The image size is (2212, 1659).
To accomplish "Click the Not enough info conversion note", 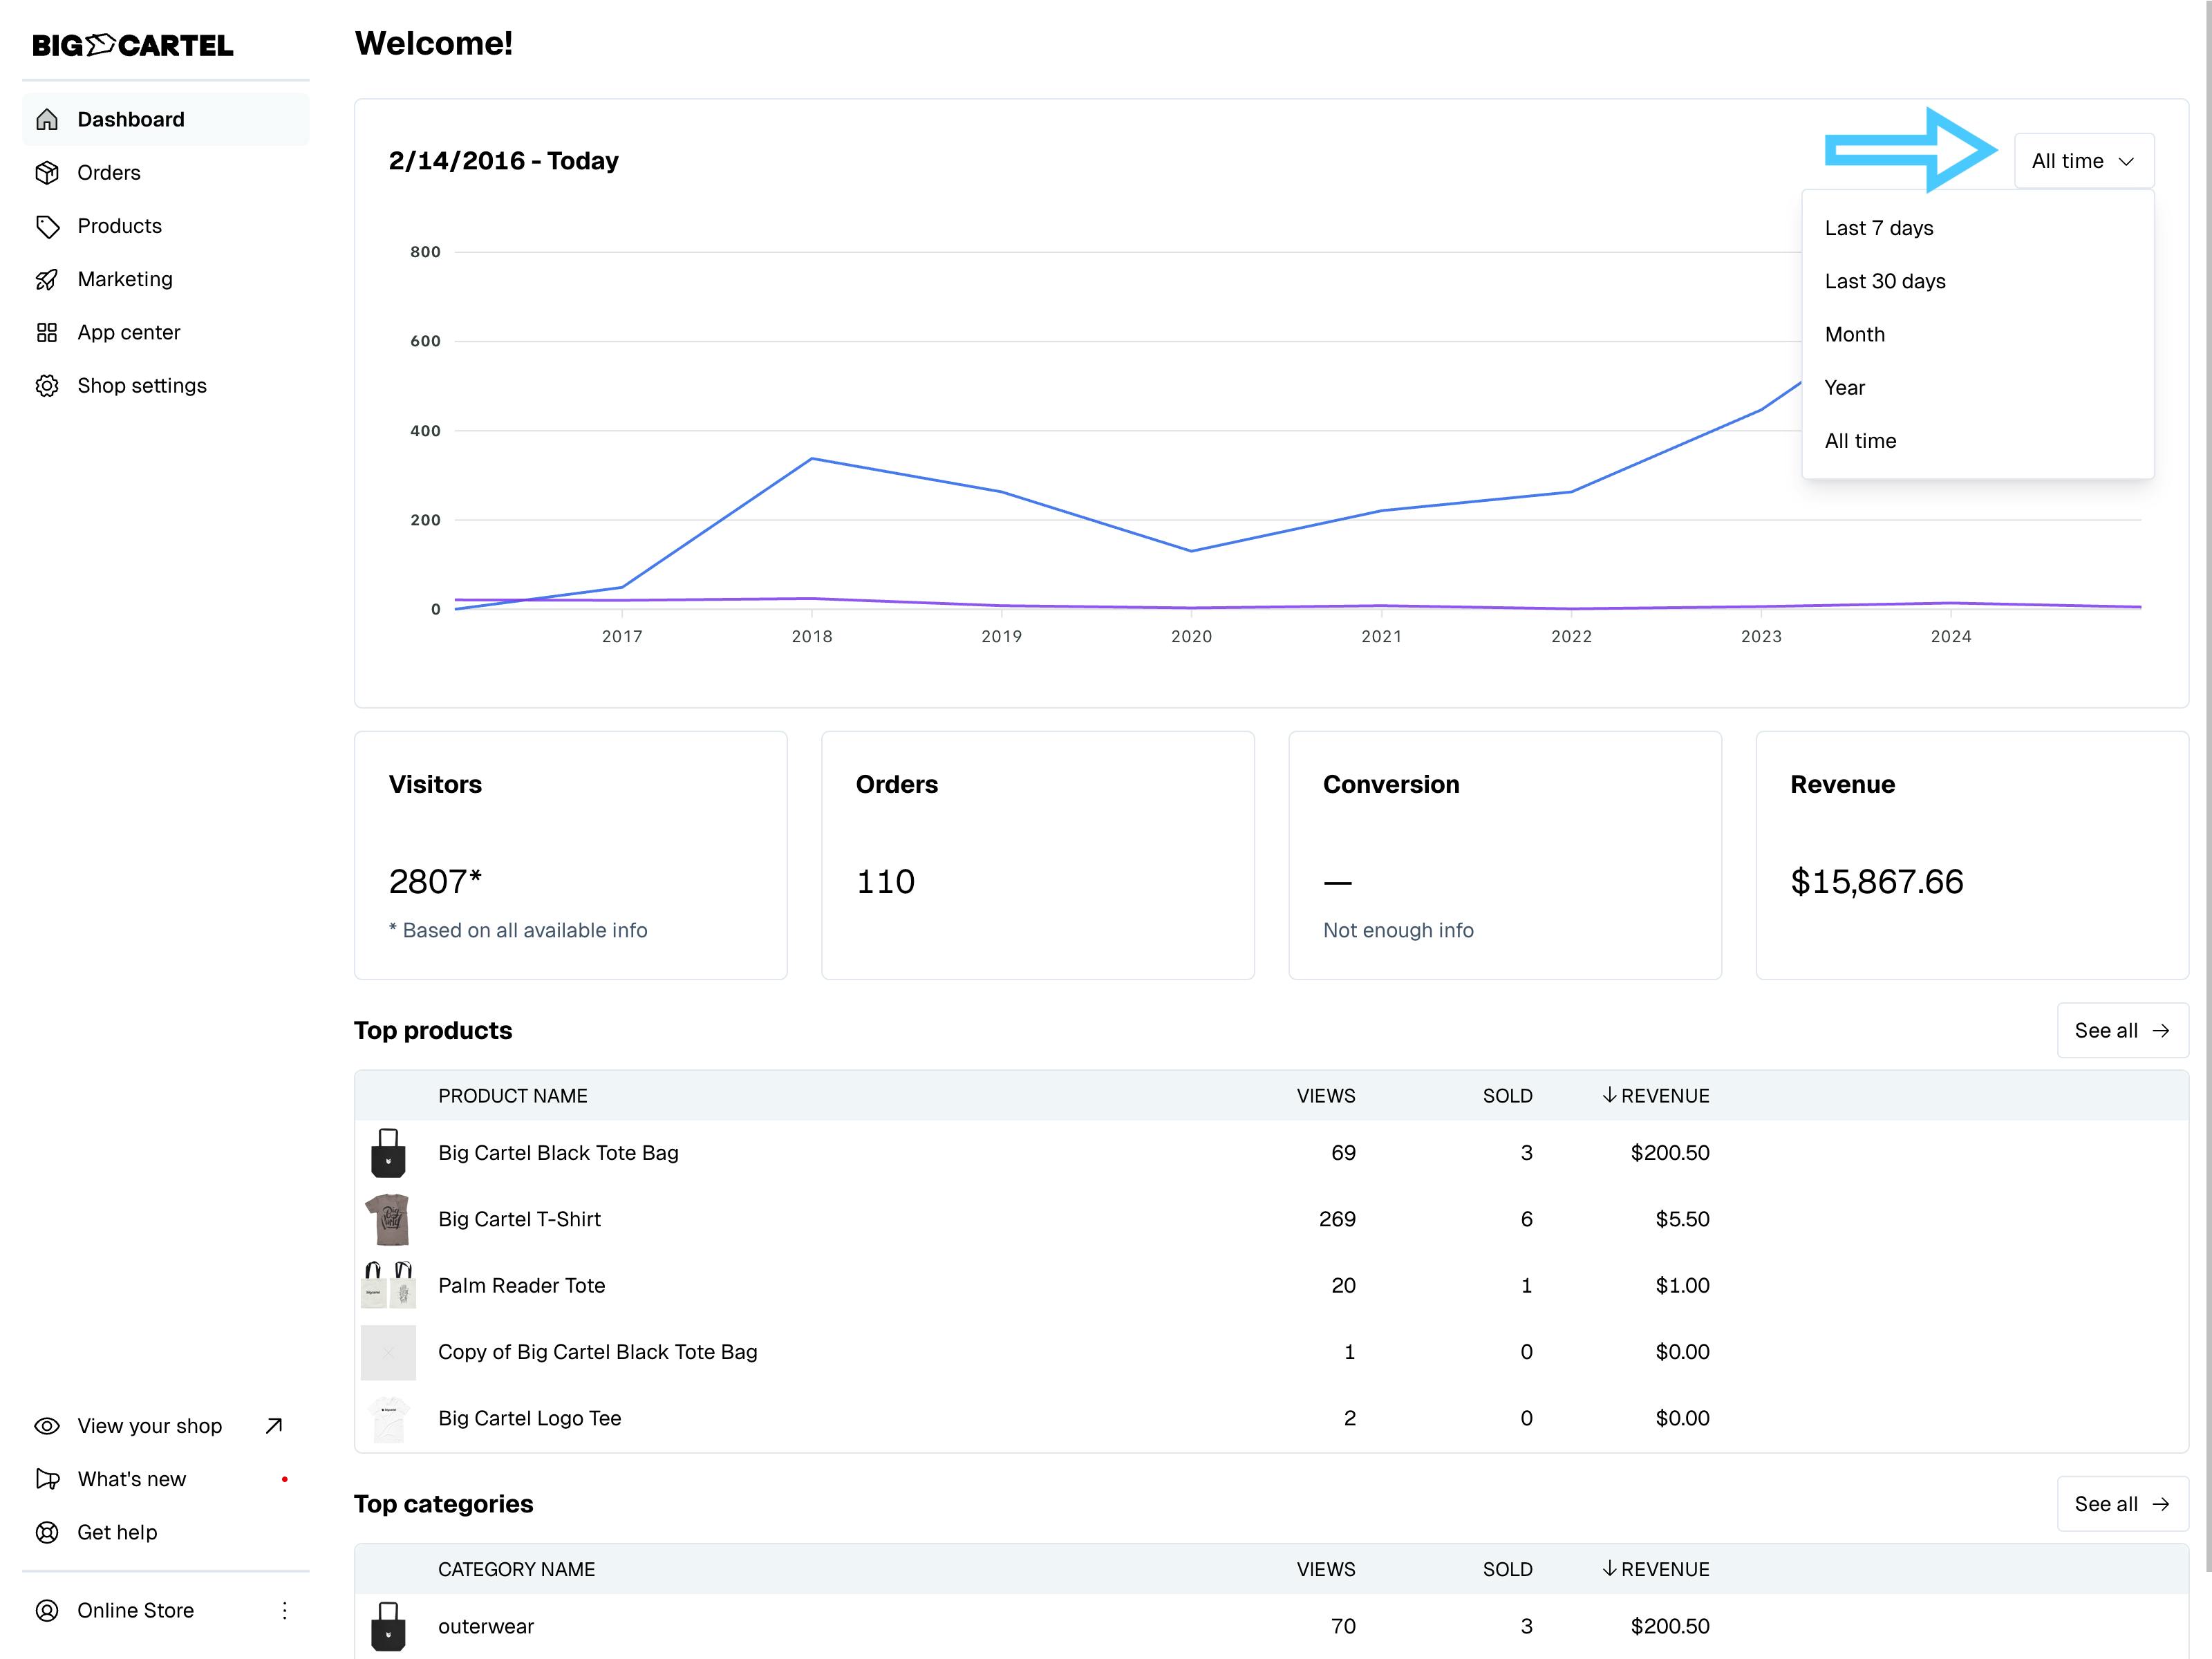I will coord(1398,930).
